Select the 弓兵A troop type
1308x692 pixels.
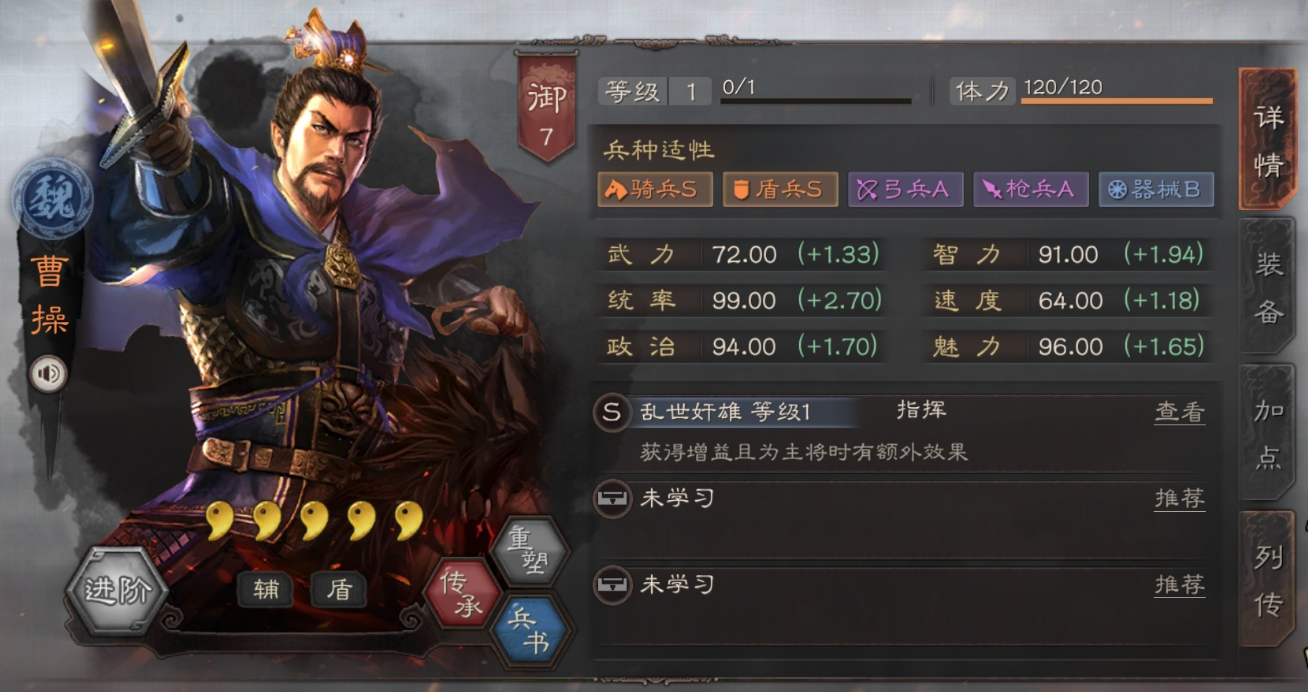tap(906, 189)
